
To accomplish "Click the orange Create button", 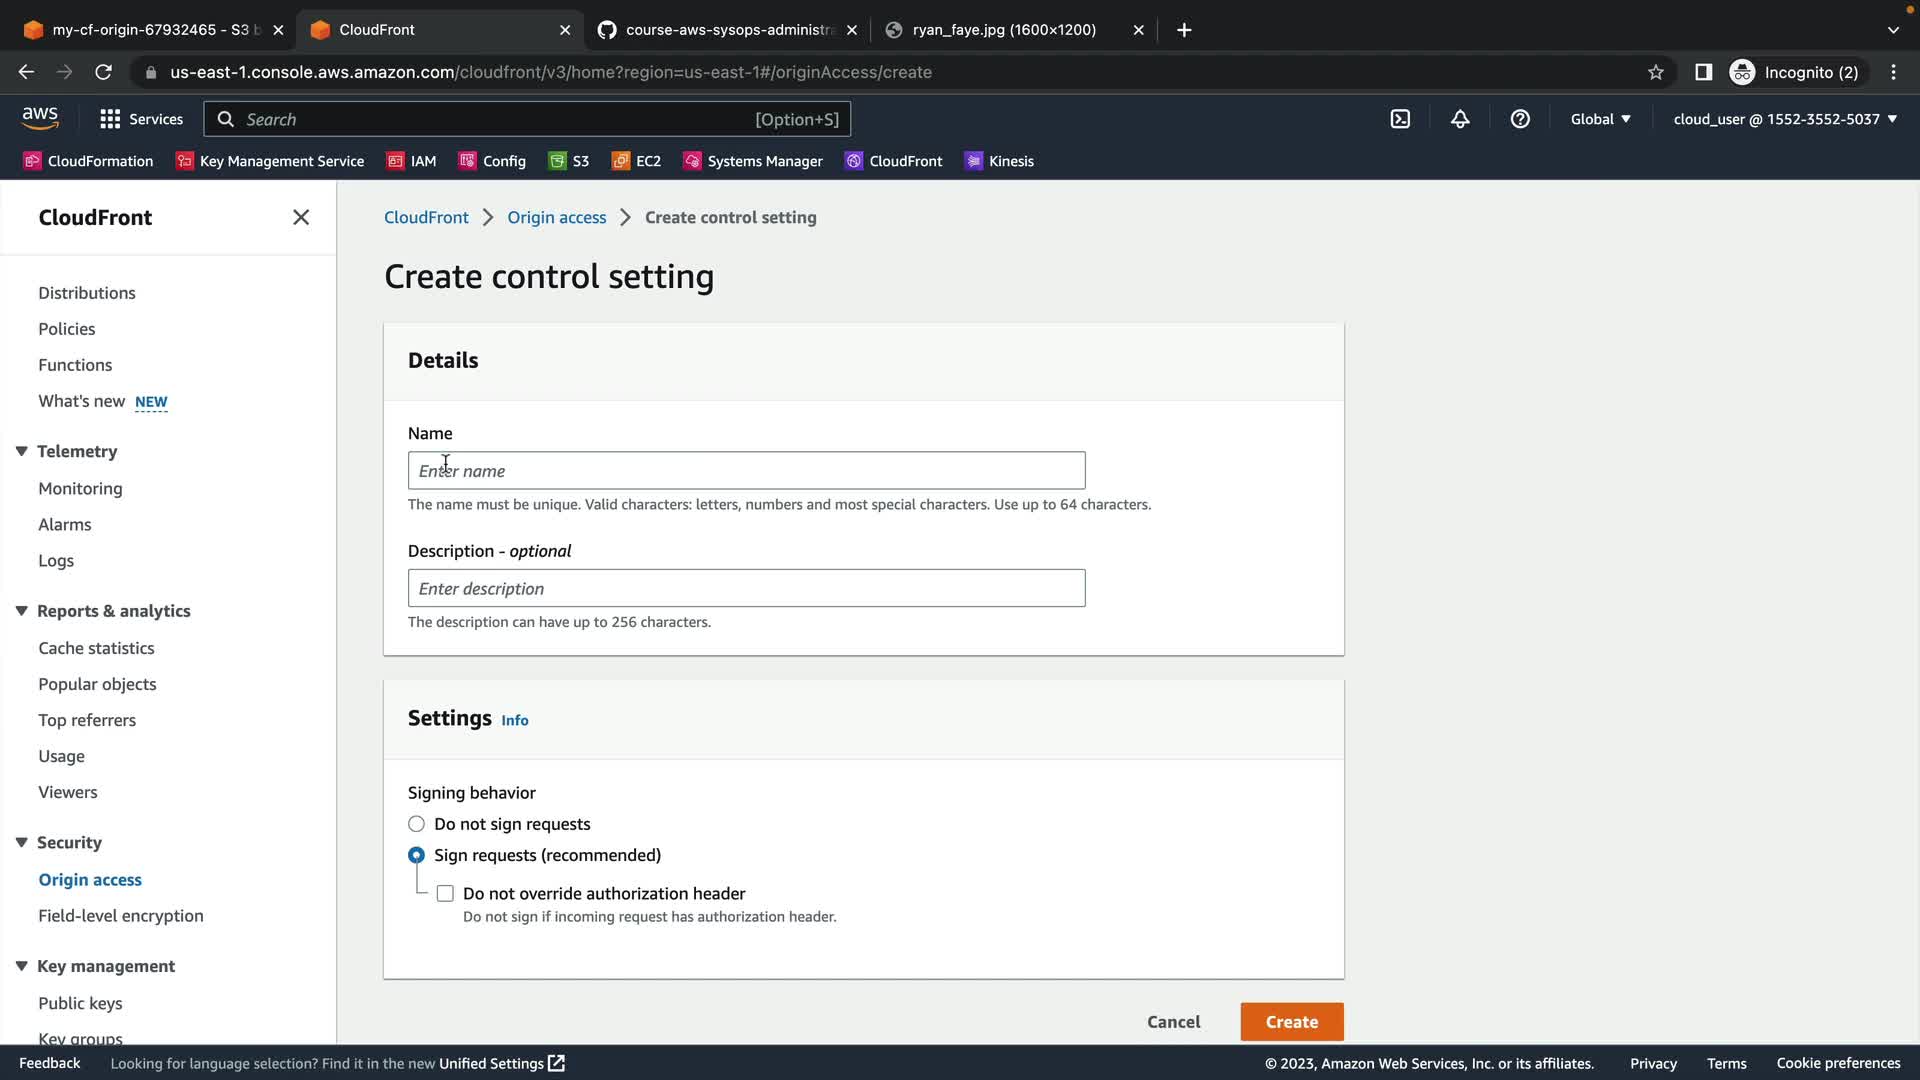I will pos(1291,1021).
